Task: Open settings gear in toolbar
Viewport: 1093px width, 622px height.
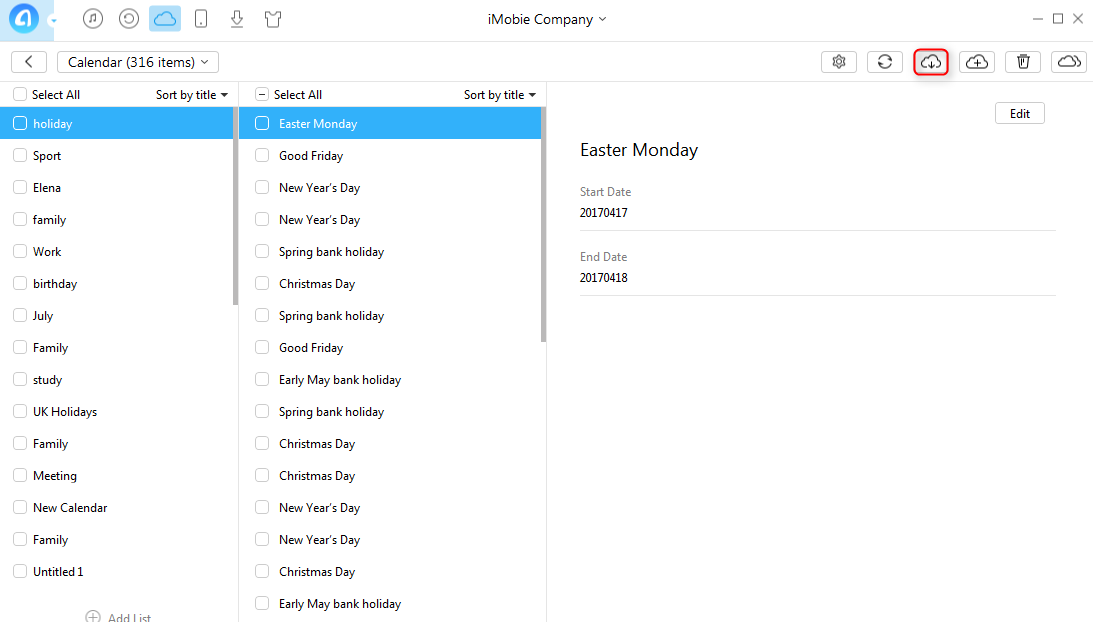Action: pyautogui.click(x=839, y=62)
